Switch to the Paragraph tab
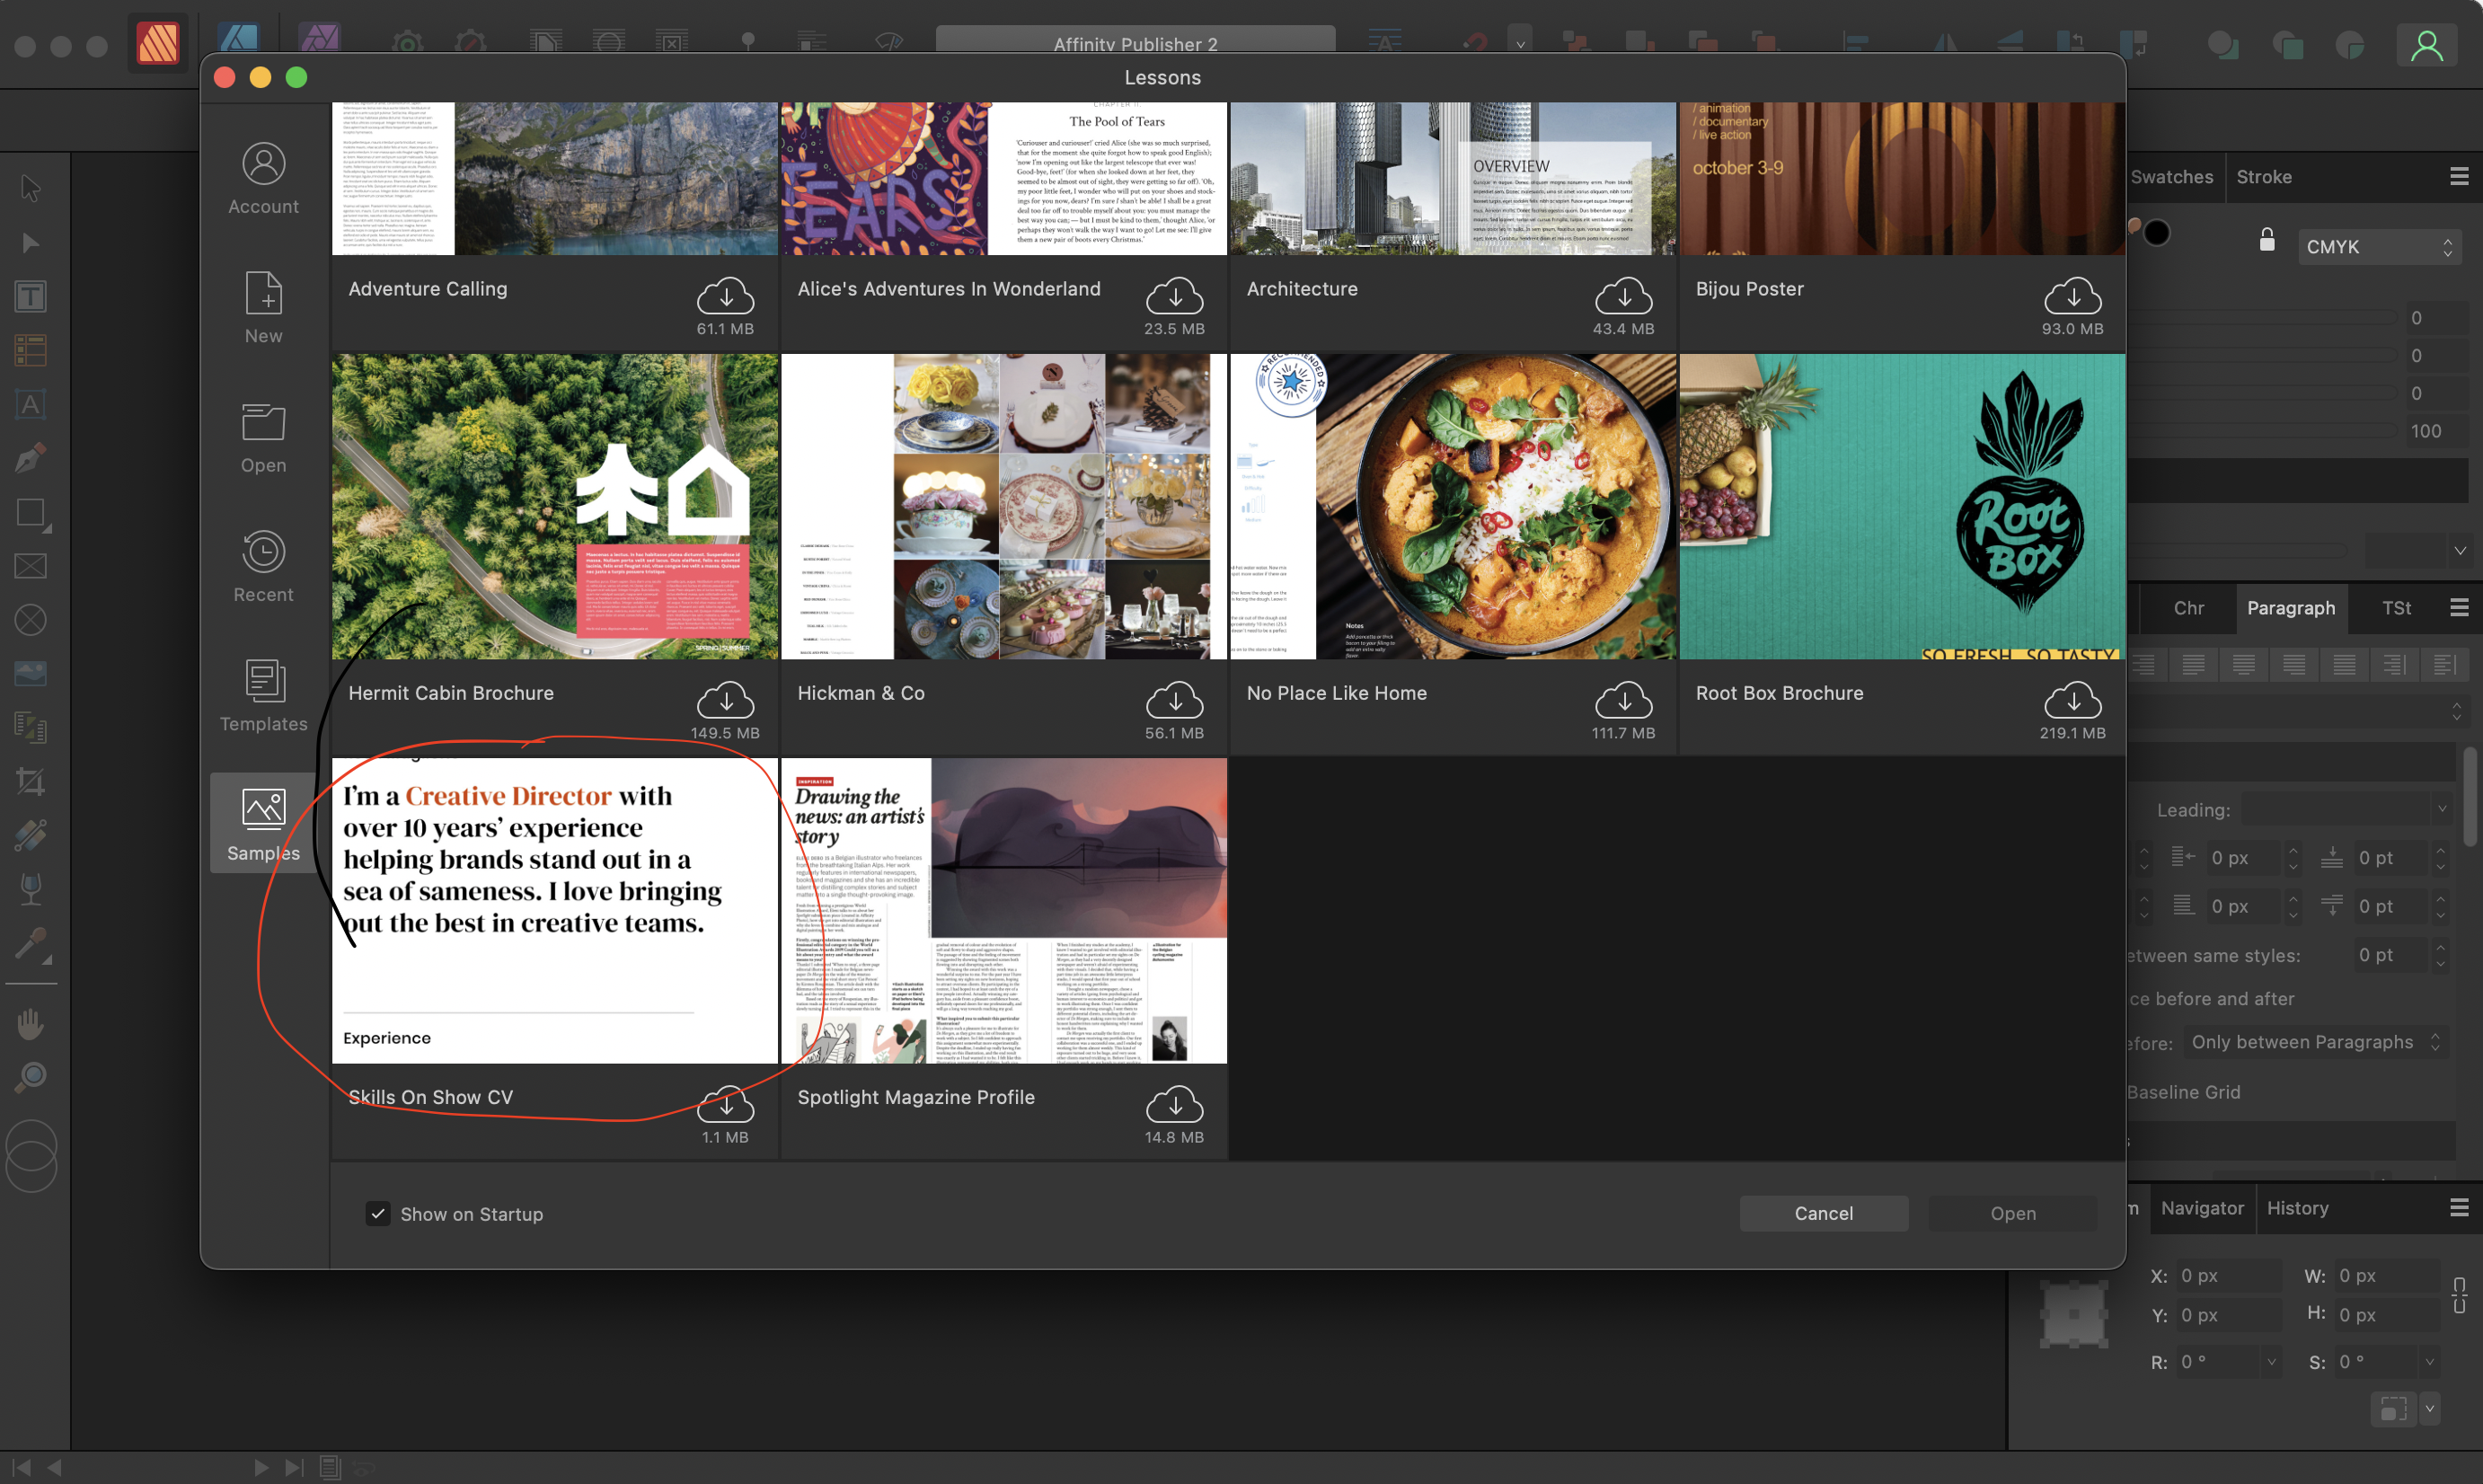2483x1484 pixels. [x=2290, y=608]
